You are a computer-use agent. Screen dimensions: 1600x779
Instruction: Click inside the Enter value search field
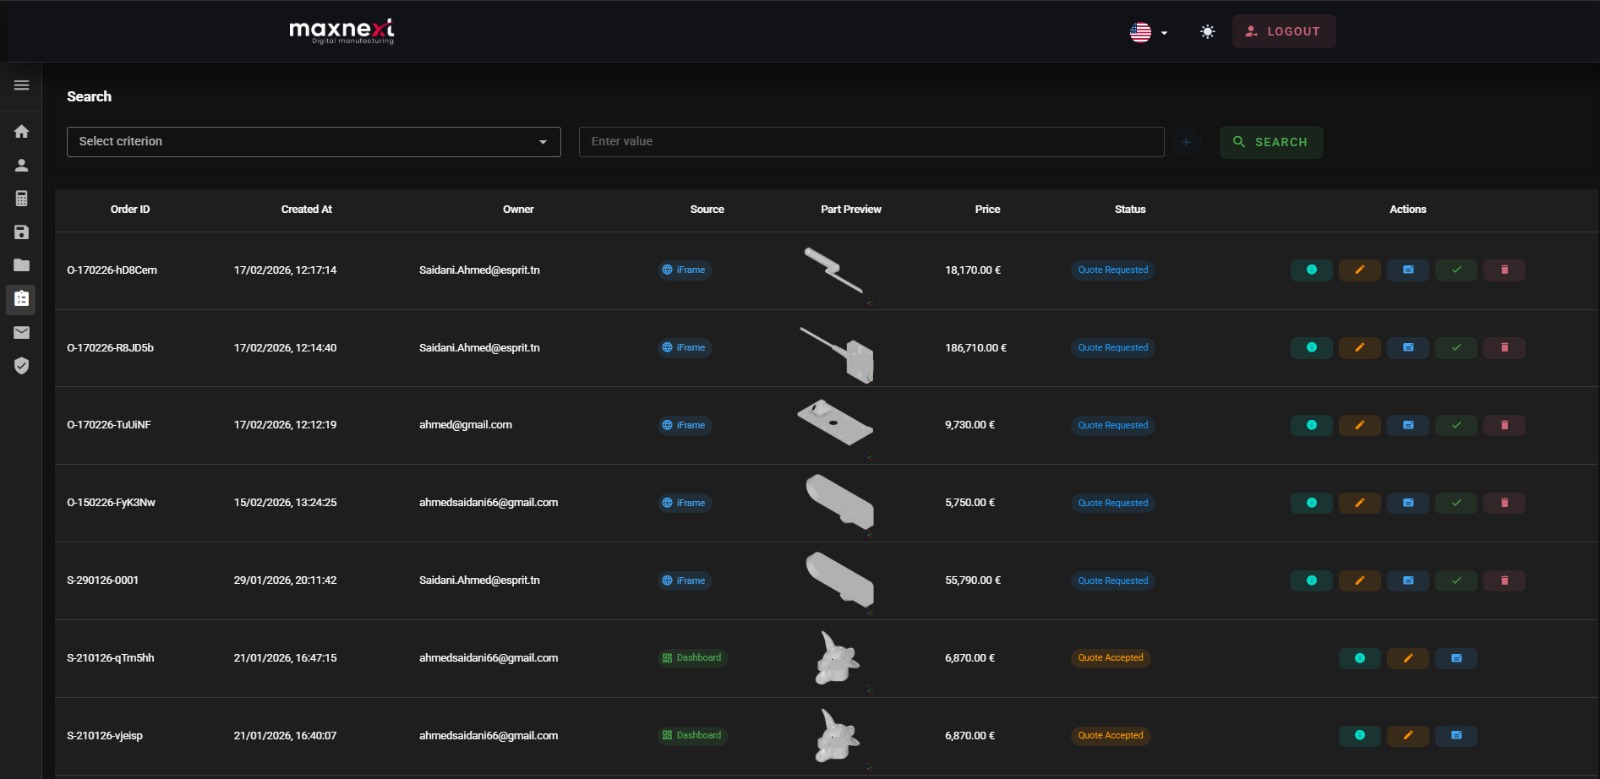pos(871,142)
